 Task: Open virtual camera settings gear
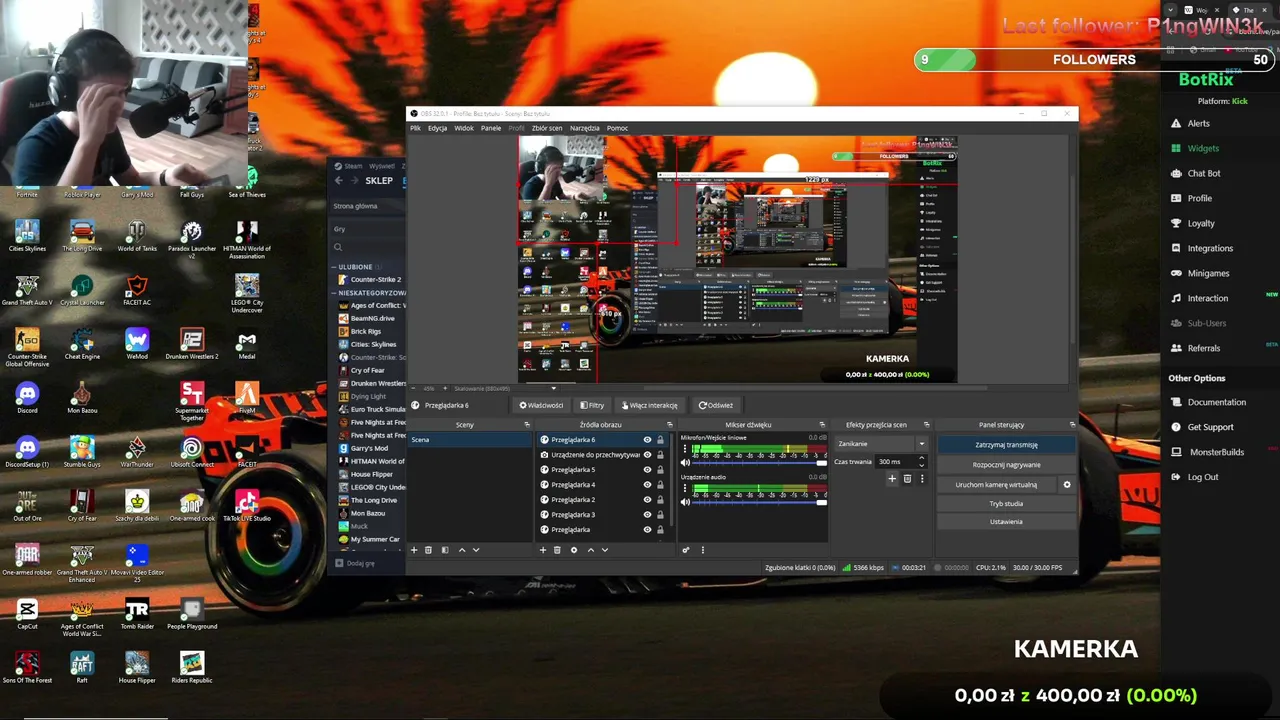pyautogui.click(x=1067, y=485)
